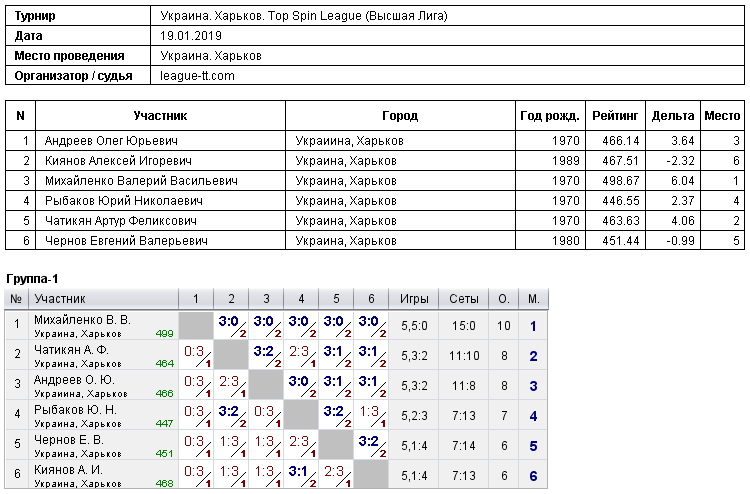
Task: Click rating value 463.63
Action: (x=620, y=221)
